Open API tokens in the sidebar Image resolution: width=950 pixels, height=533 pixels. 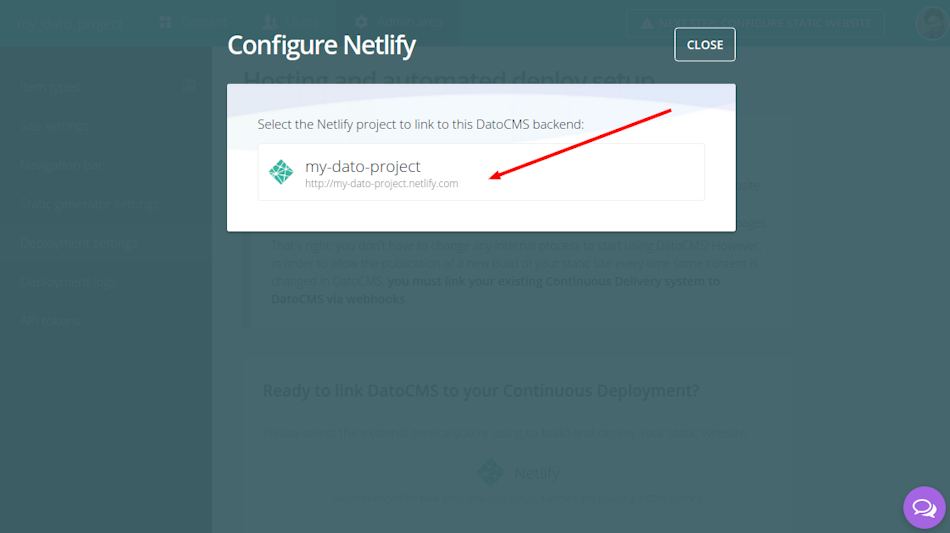(x=50, y=320)
